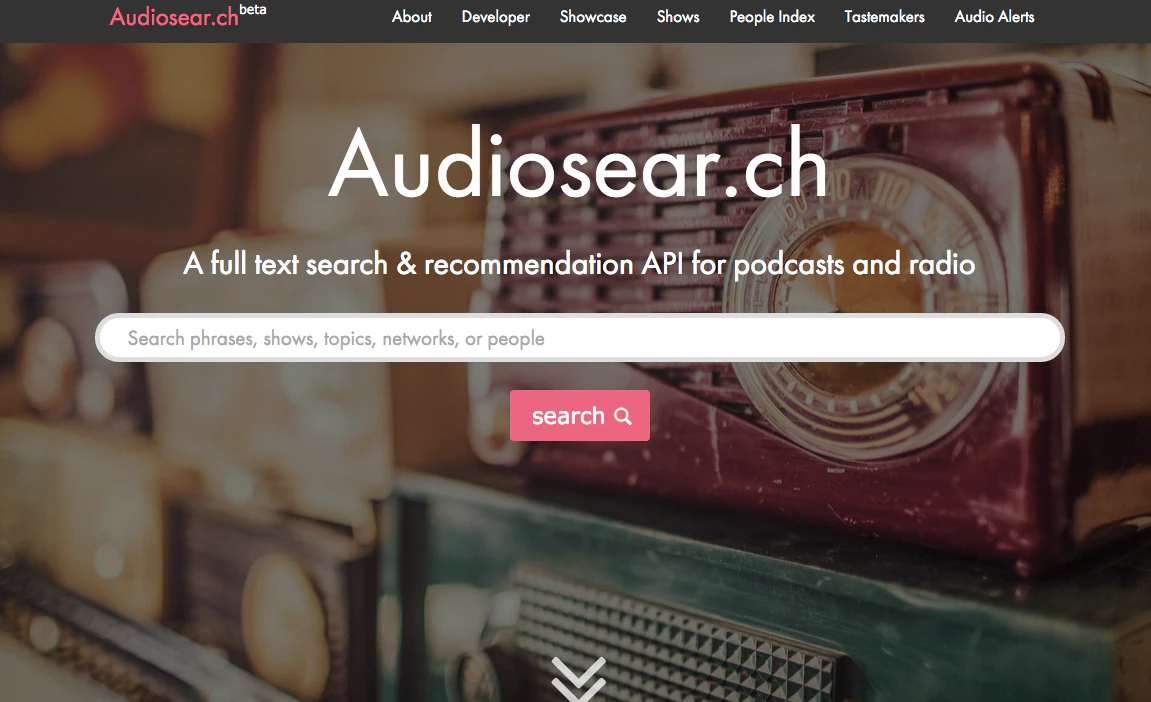Click the large Audiosear.ch hero heading
This screenshot has height=702, width=1151.
coord(578,163)
